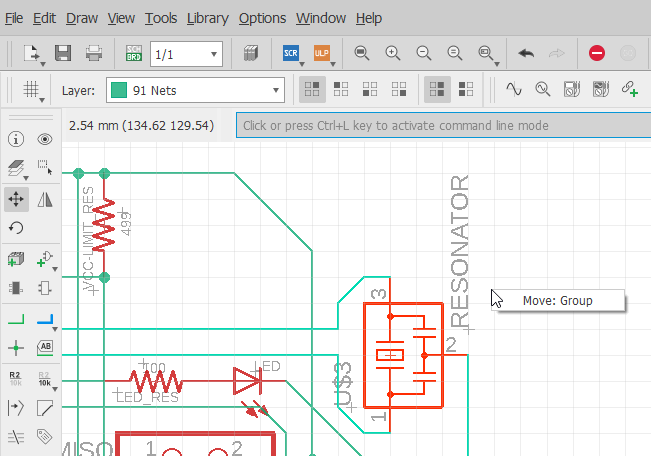
Task: Toggle selection filter with bottom-left square filled
Action: pos(370,89)
